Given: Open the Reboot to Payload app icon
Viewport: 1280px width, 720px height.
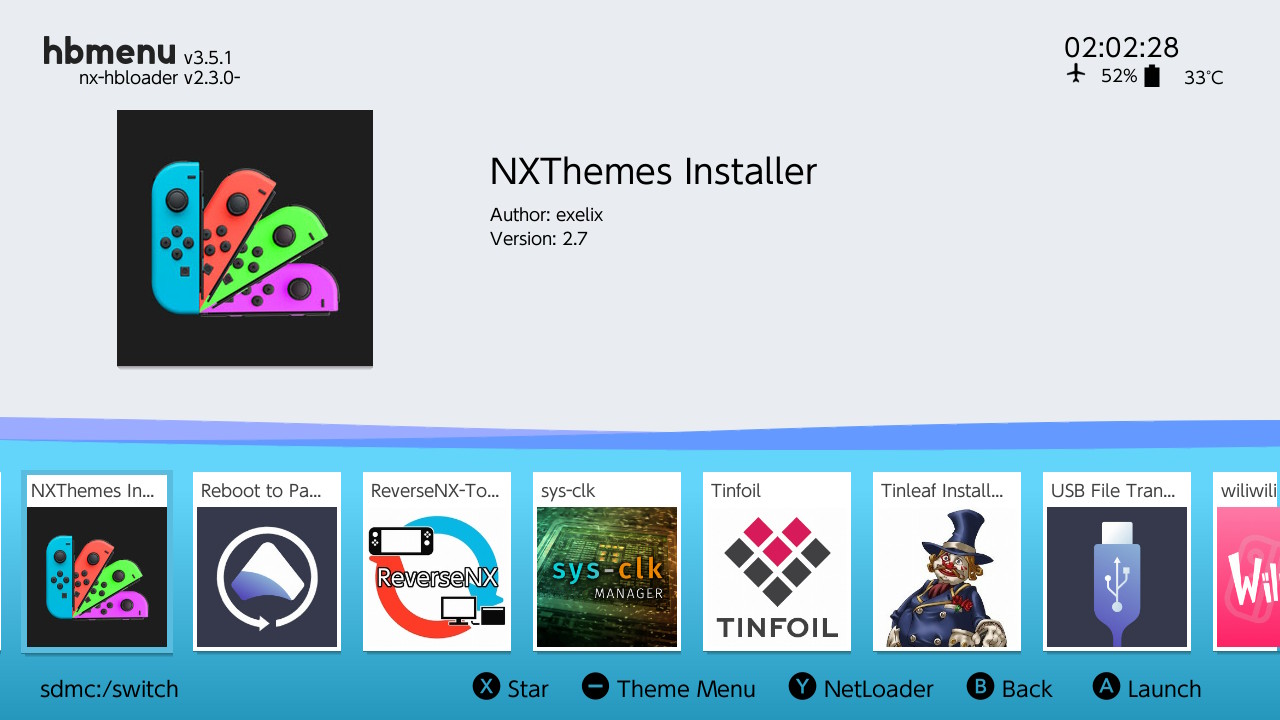Looking at the screenshot, I should 267,577.
